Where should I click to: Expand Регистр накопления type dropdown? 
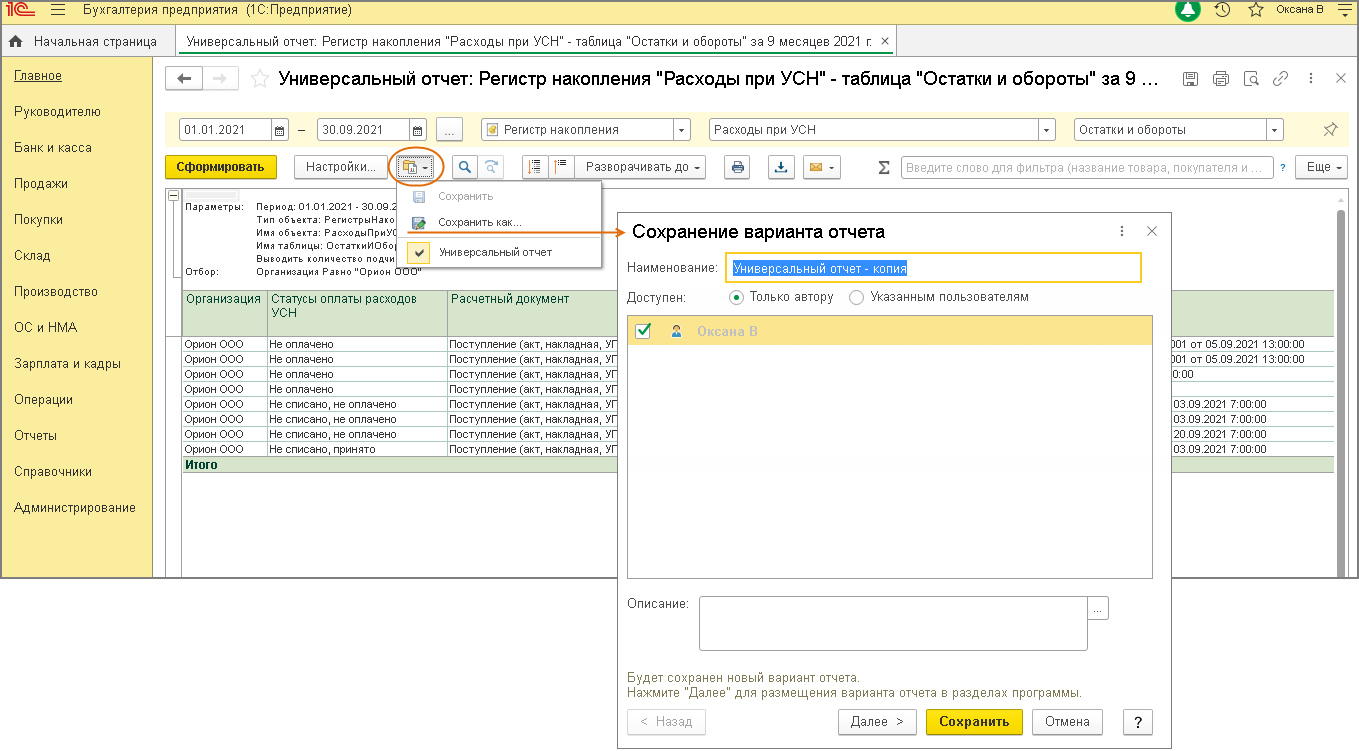coord(682,130)
